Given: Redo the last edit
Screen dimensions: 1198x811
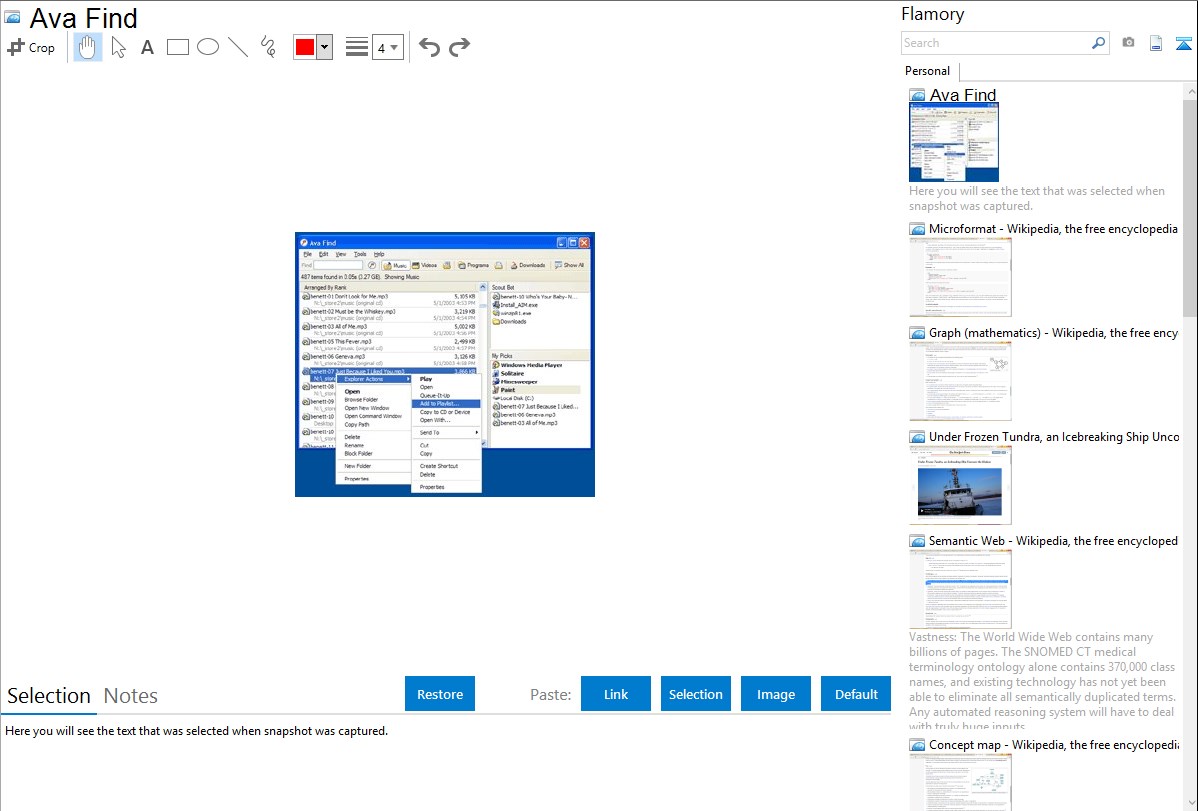Looking at the screenshot, I should coord(459,47).
